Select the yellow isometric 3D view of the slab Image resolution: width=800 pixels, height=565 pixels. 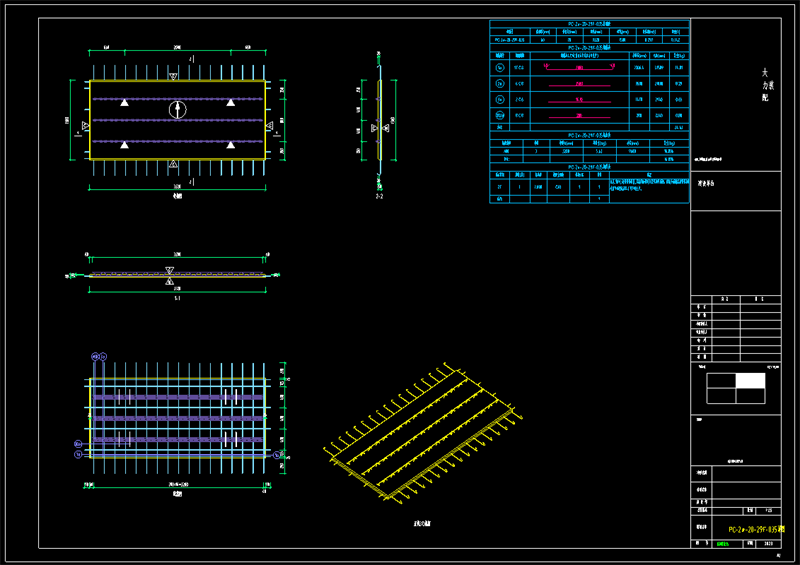423,433
